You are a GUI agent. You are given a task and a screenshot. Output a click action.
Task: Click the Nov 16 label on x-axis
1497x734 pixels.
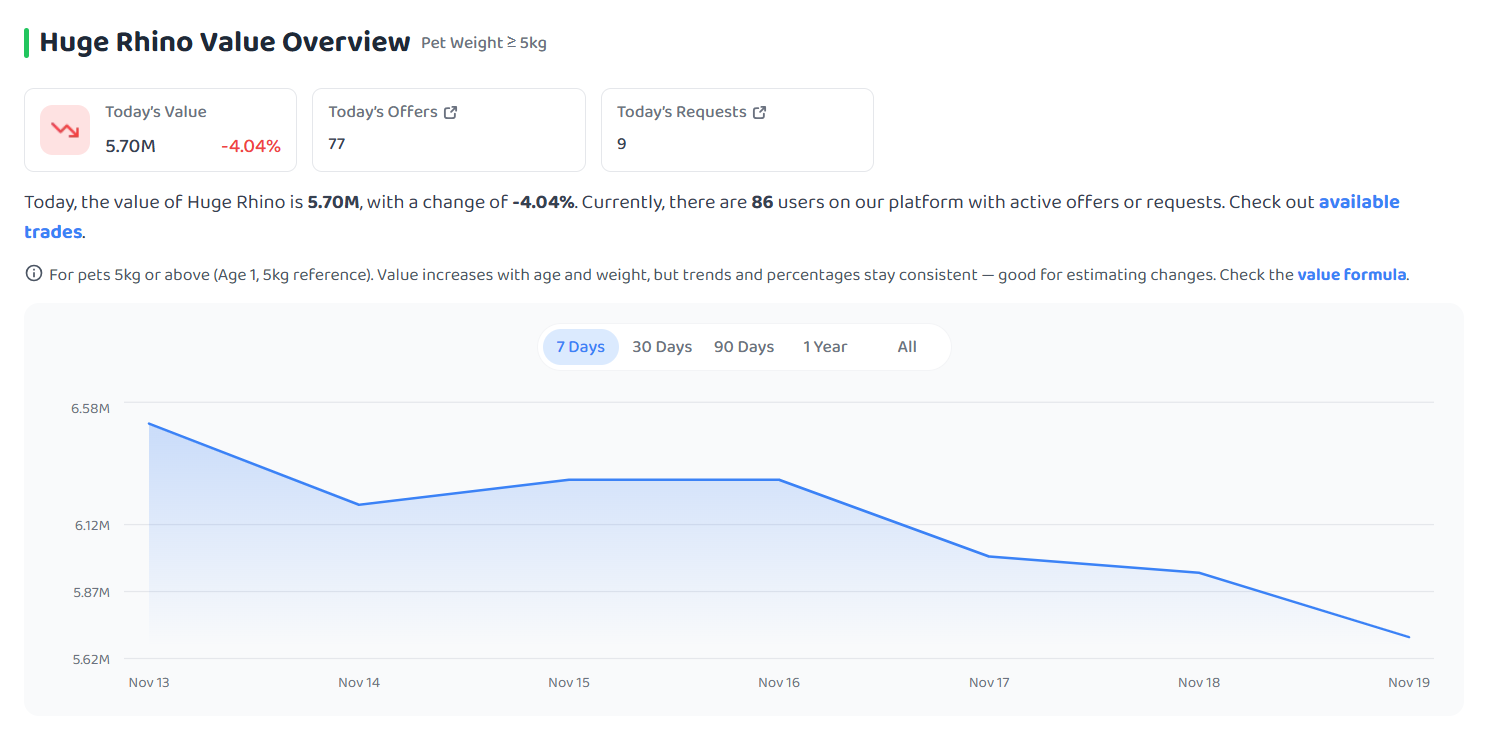(779, 683)
